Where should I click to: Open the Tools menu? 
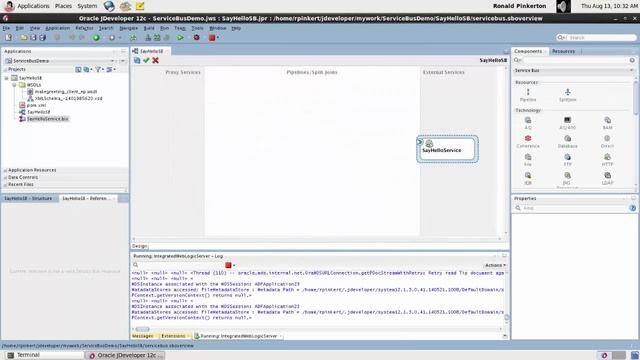[x=197, y=28]
